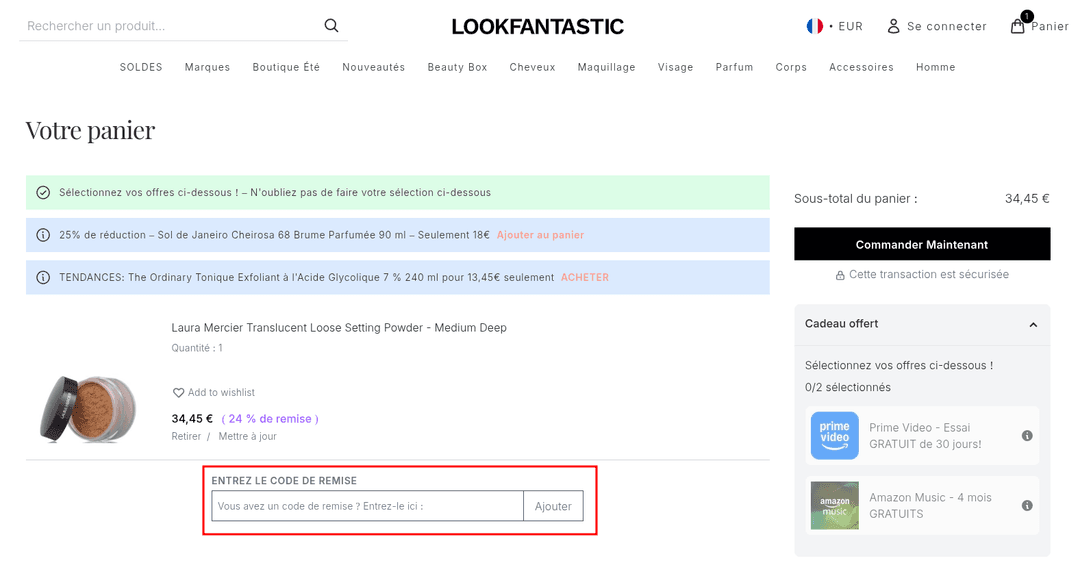This screenshot has height=572, width=1080.
Task: Click Se connecter link
Action: (x=946, y=26)
